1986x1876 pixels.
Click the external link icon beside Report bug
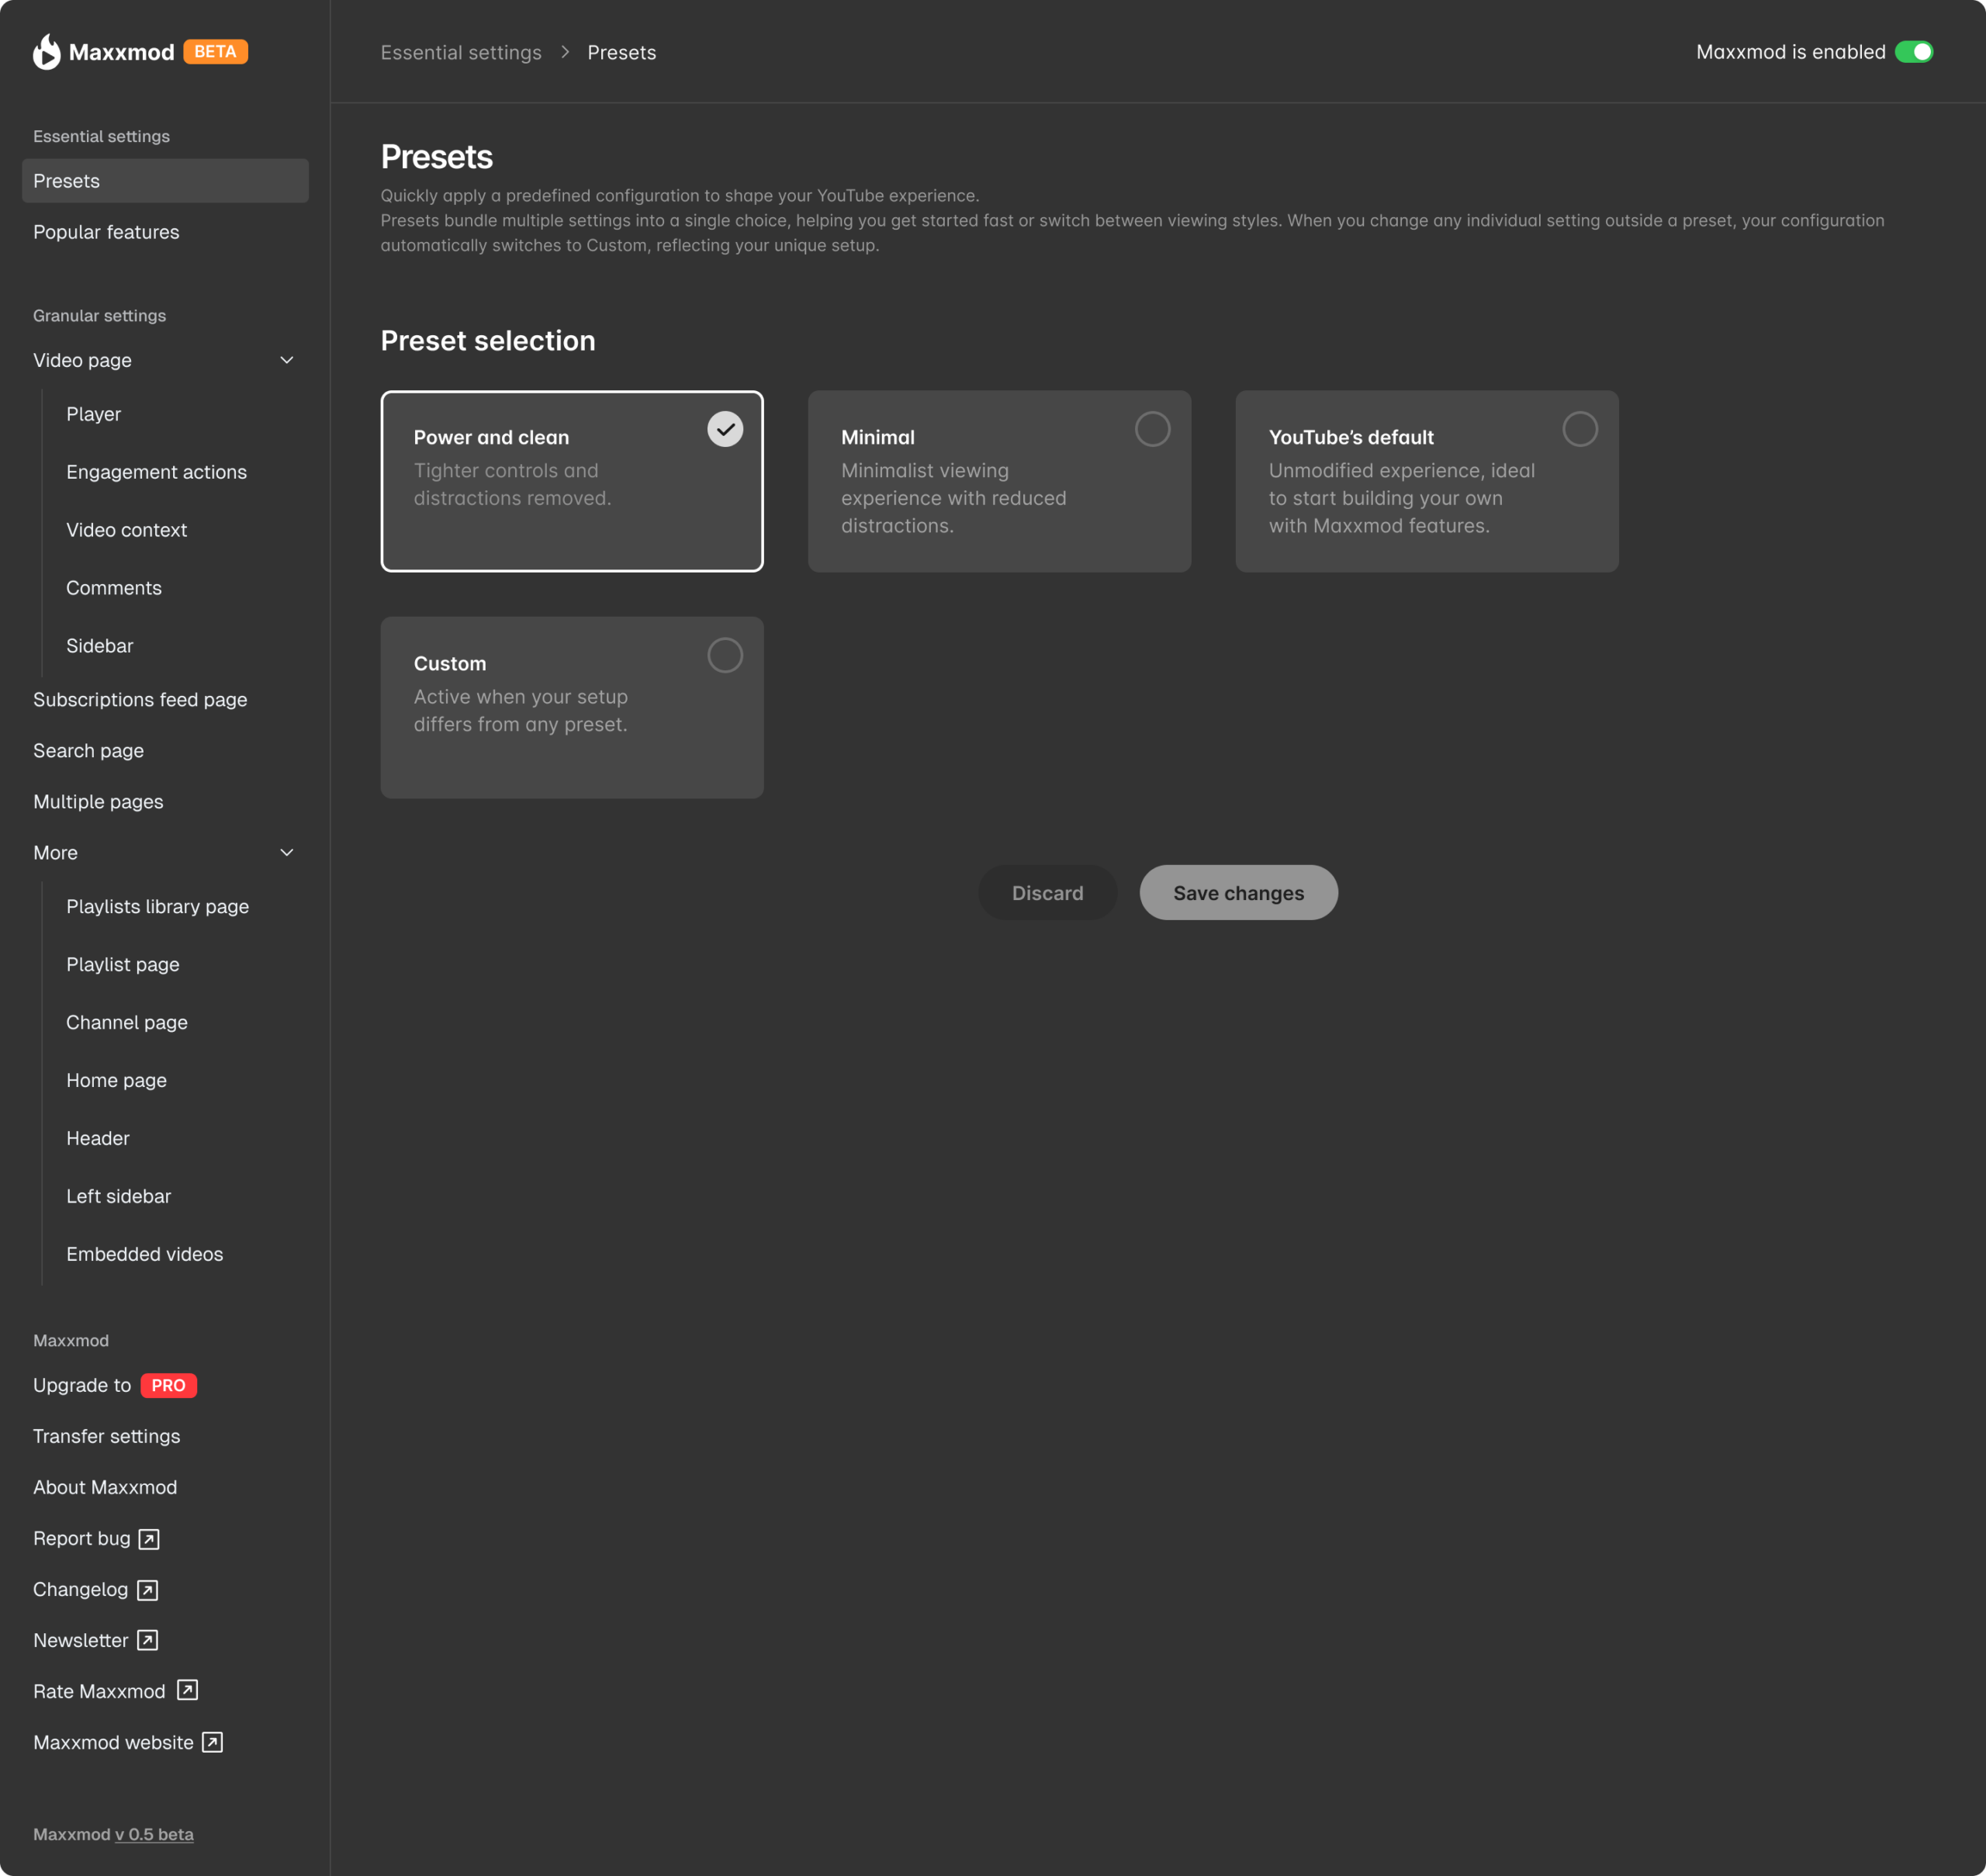pyautogui.click(x=149, y=1539)
